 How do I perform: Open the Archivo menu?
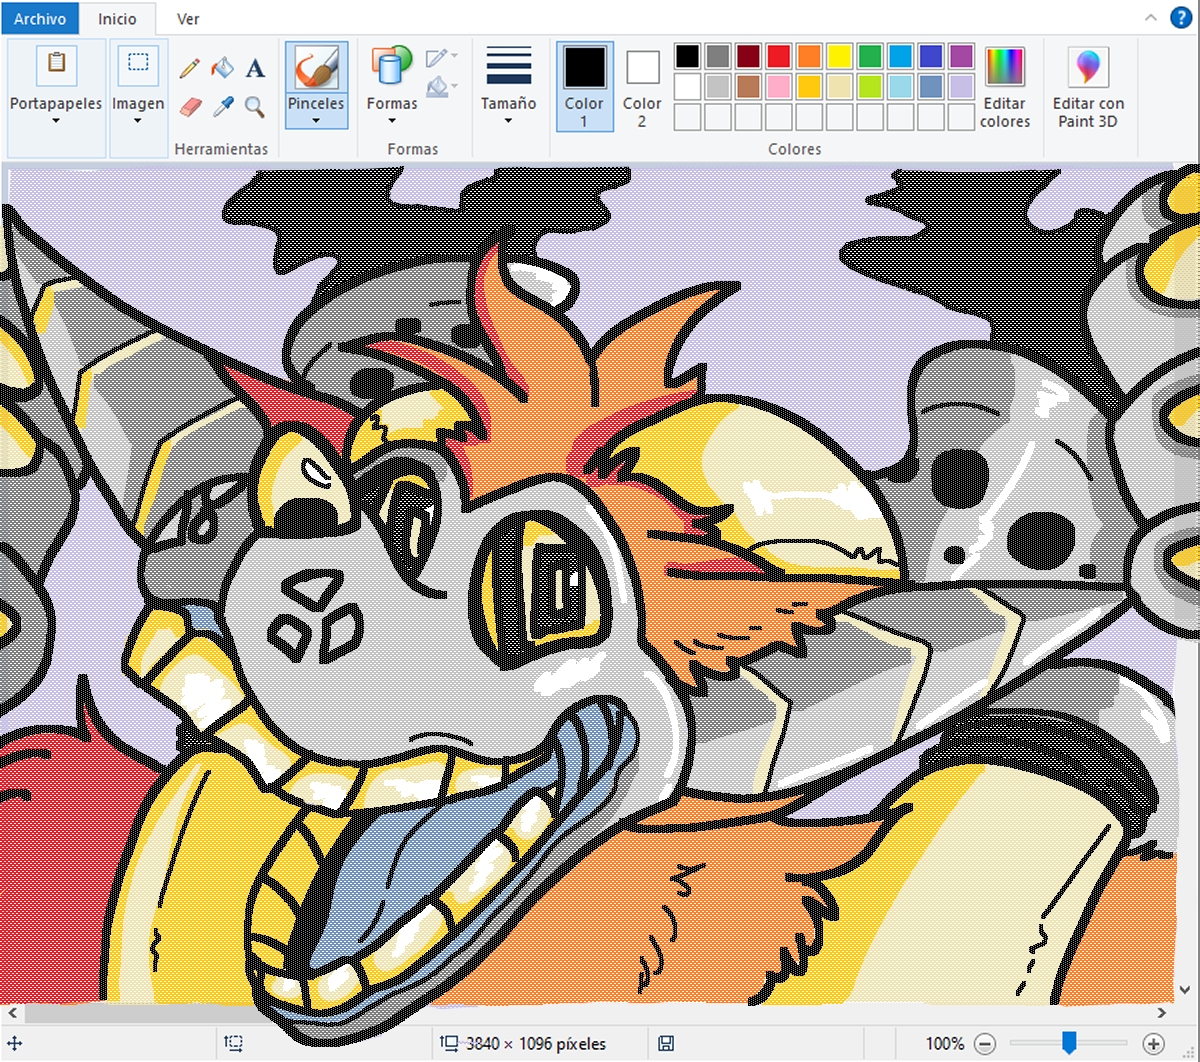(x=40, y=19)
